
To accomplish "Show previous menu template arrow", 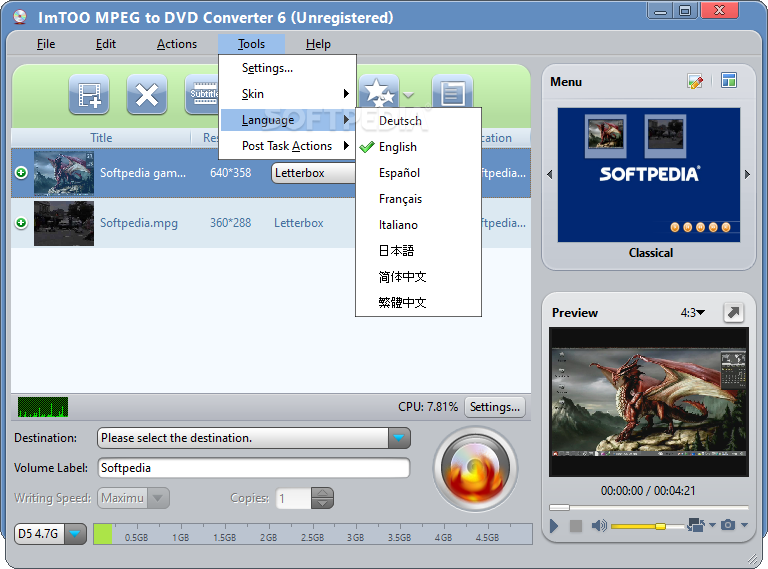I will [x=550, y=174].
